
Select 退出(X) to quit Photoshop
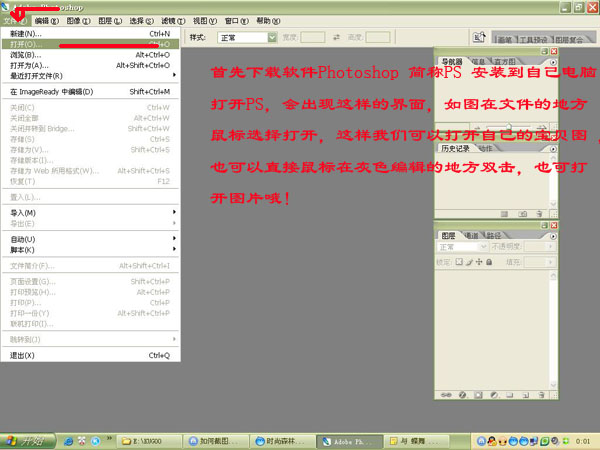point(90,355)
